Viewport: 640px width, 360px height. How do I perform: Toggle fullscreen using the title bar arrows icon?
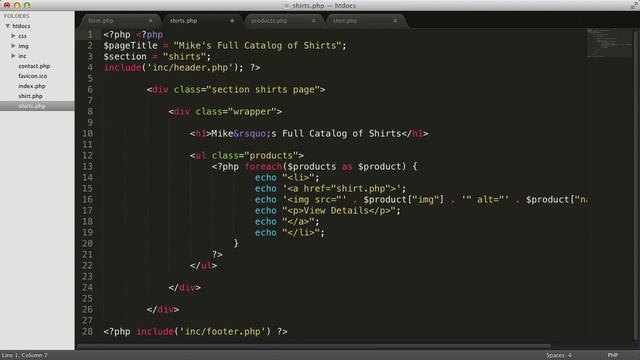634,5
